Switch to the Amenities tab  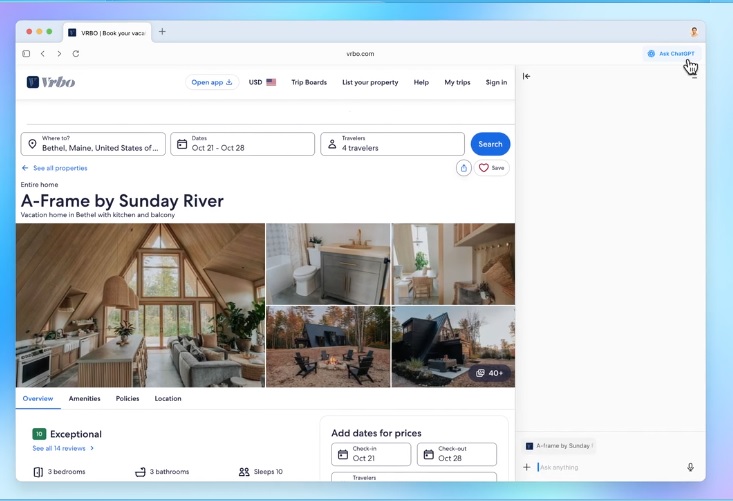tap(85, 399)
